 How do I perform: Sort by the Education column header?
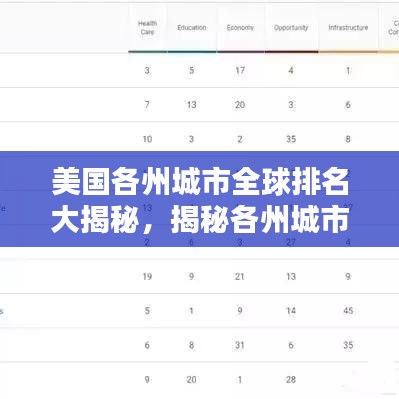click(x=192, y=28)
